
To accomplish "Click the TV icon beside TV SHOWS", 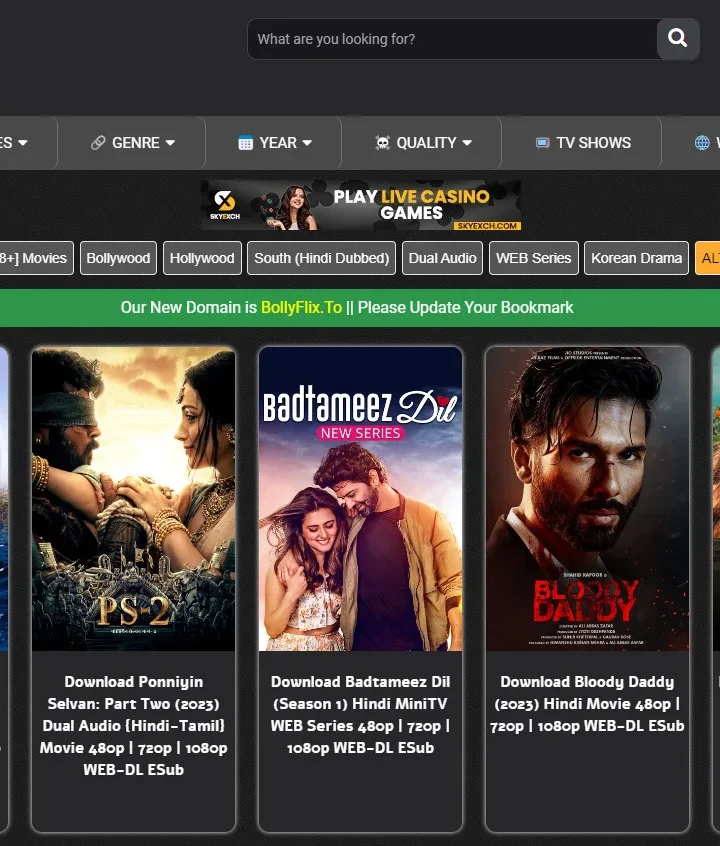I will point(542,142).
